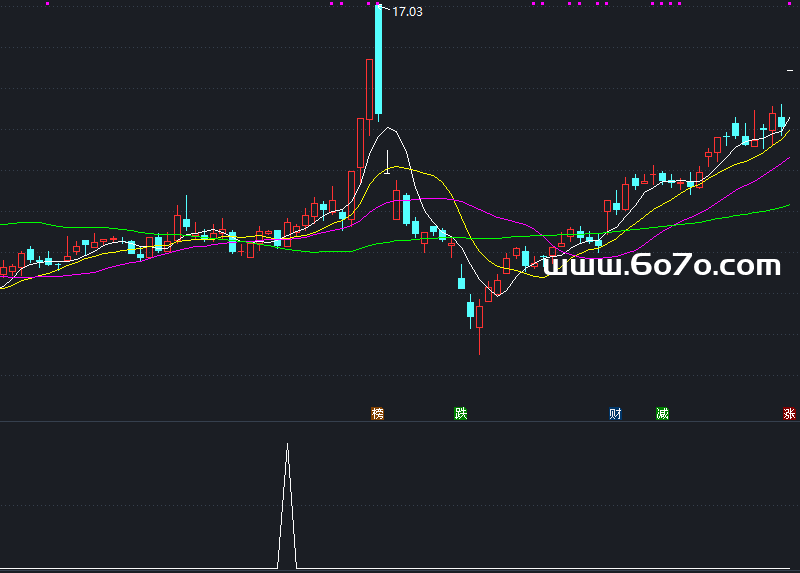Image resolution: width=800 pixels, height=573 pixels.
Task: Click the leftmost magenta dot at the top
Action: point(48,4)
